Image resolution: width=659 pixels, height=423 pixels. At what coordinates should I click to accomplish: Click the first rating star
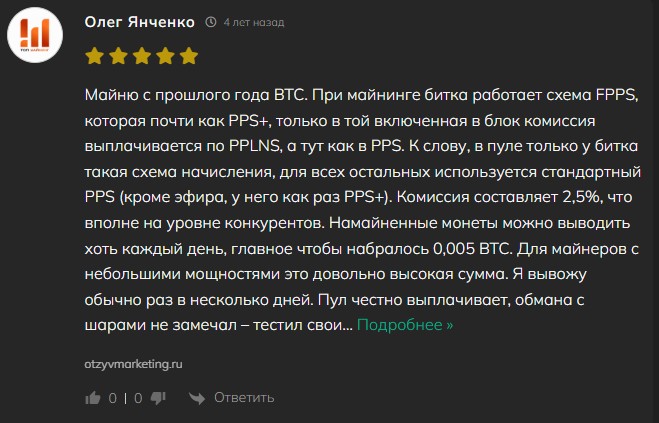tap(95, 56)
